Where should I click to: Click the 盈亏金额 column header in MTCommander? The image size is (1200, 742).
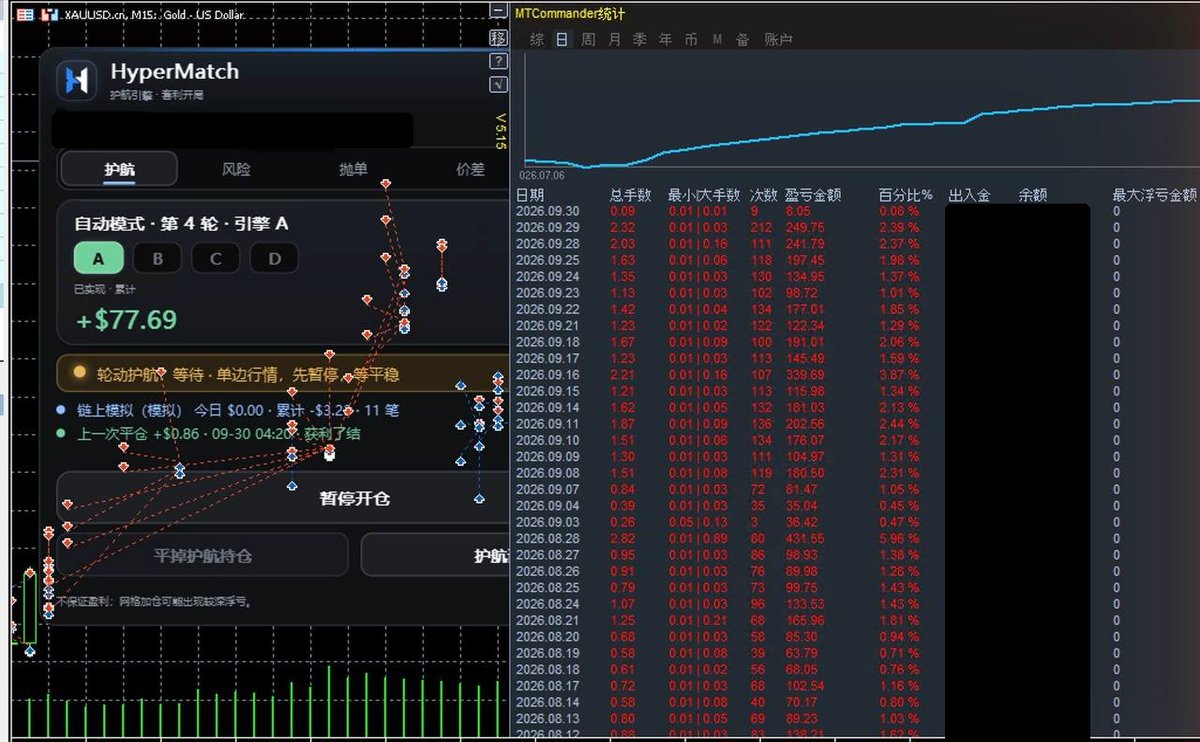click(813, 195)
